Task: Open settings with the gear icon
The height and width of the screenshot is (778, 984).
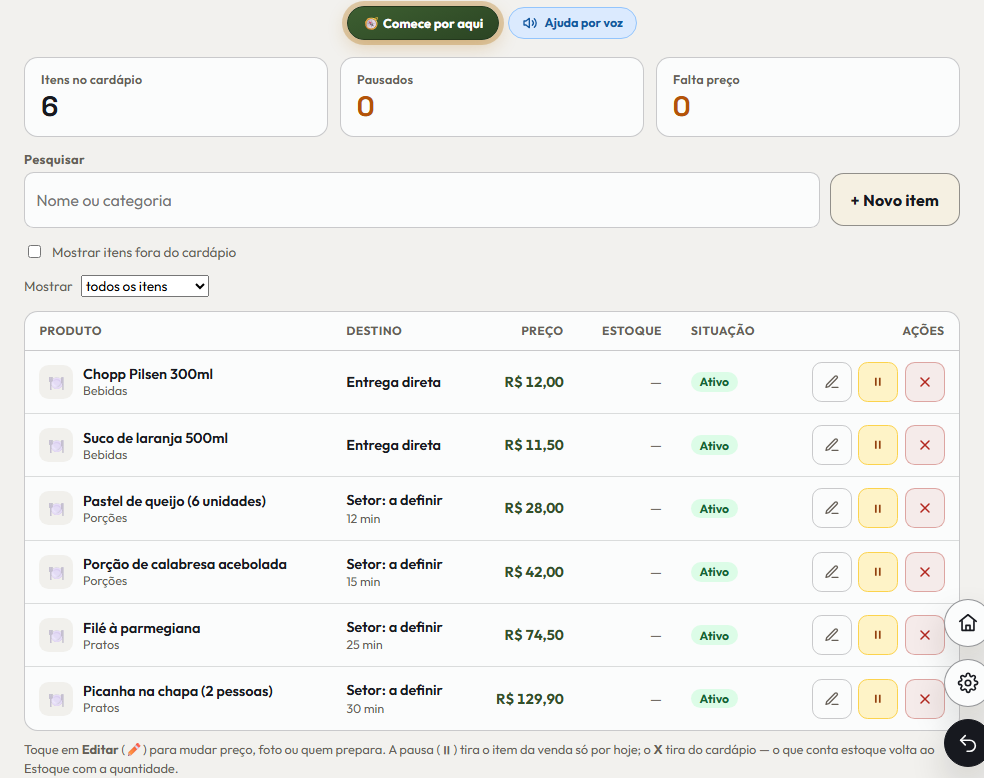Action: point(968,683)
